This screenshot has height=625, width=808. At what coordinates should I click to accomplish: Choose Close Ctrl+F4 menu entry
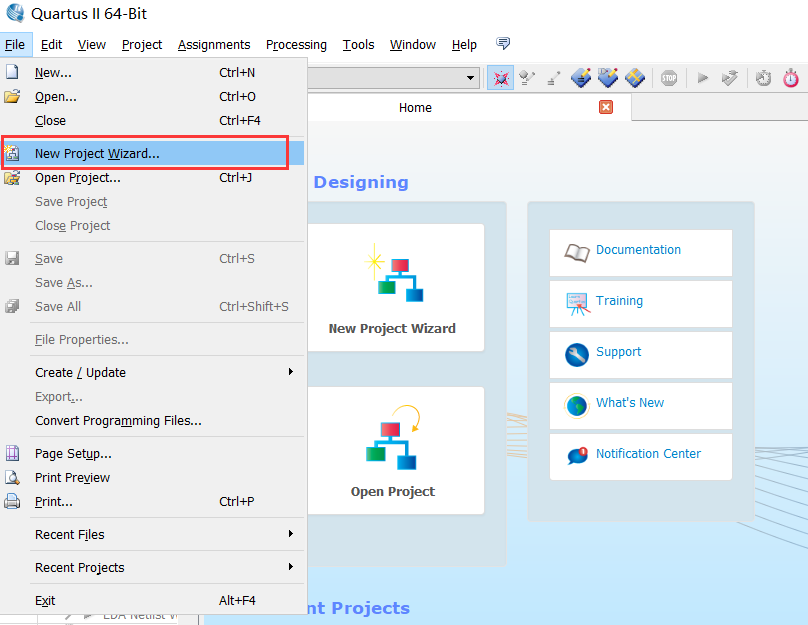[153, 120]
